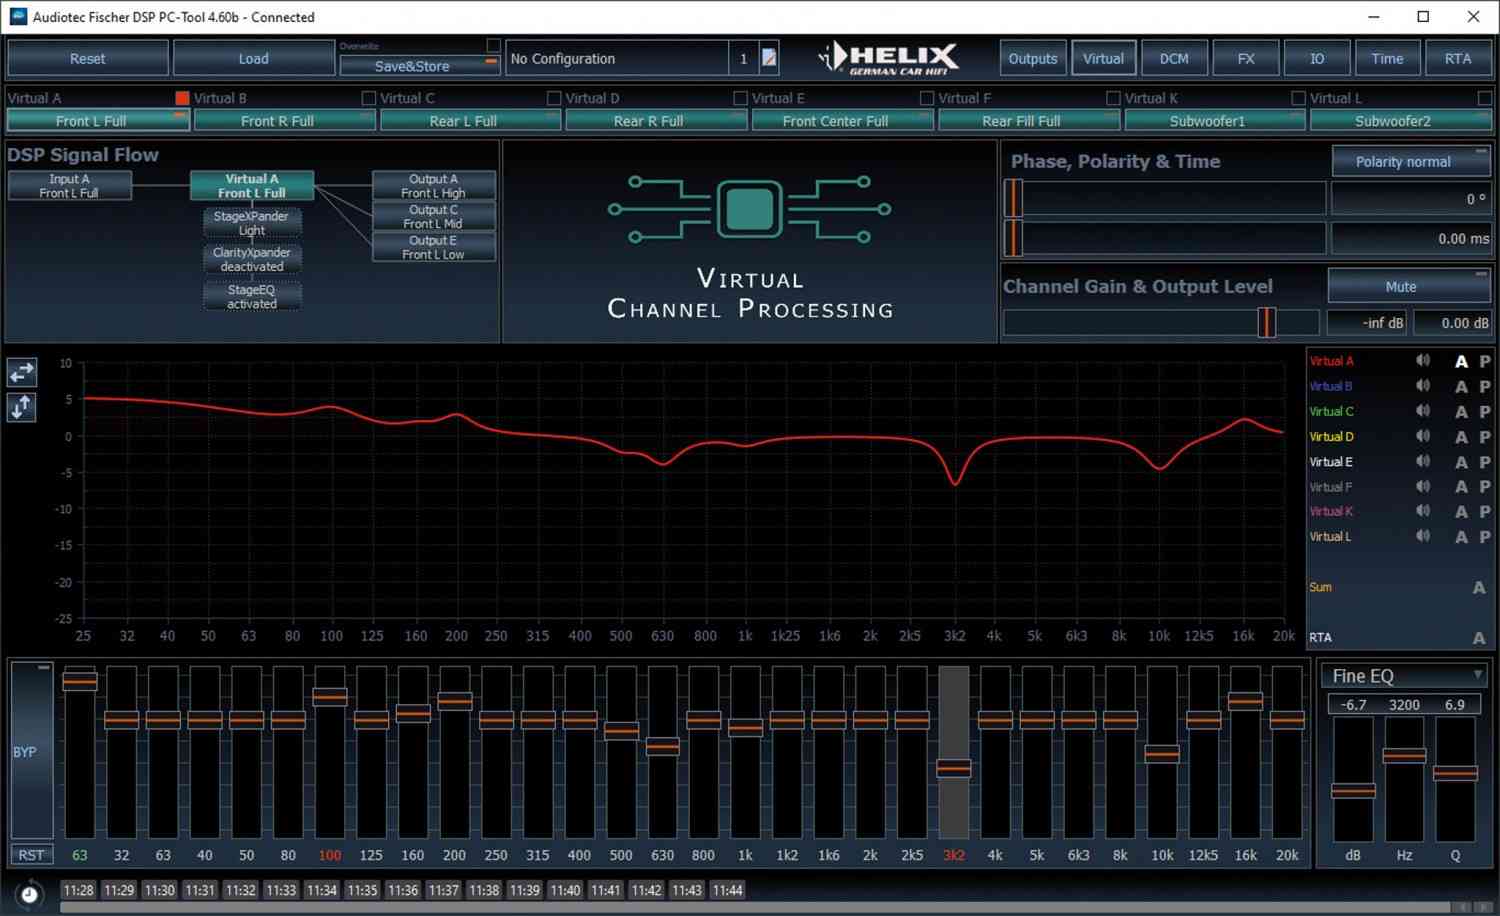Open the FX tab
This screenshot has height=916, width=1500.
1246,59
